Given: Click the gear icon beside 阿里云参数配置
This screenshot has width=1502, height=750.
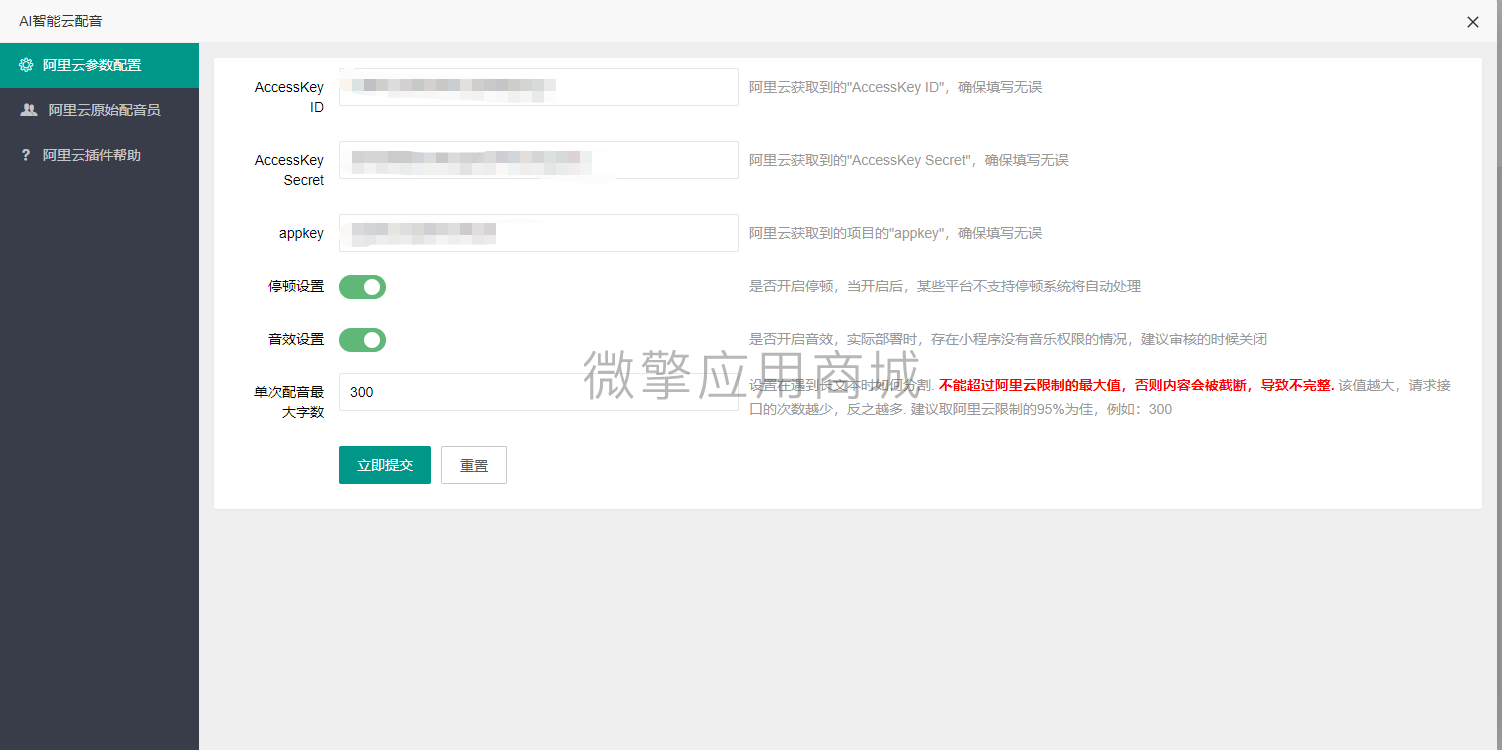Looking at the screenshot, I should pyautogui.click(x=27, y=65).
